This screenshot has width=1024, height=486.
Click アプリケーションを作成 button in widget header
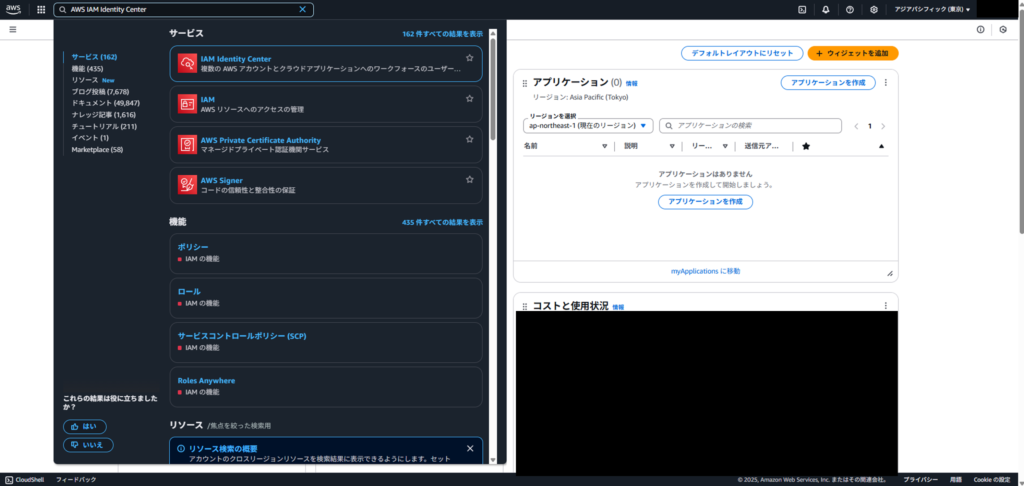828,82
